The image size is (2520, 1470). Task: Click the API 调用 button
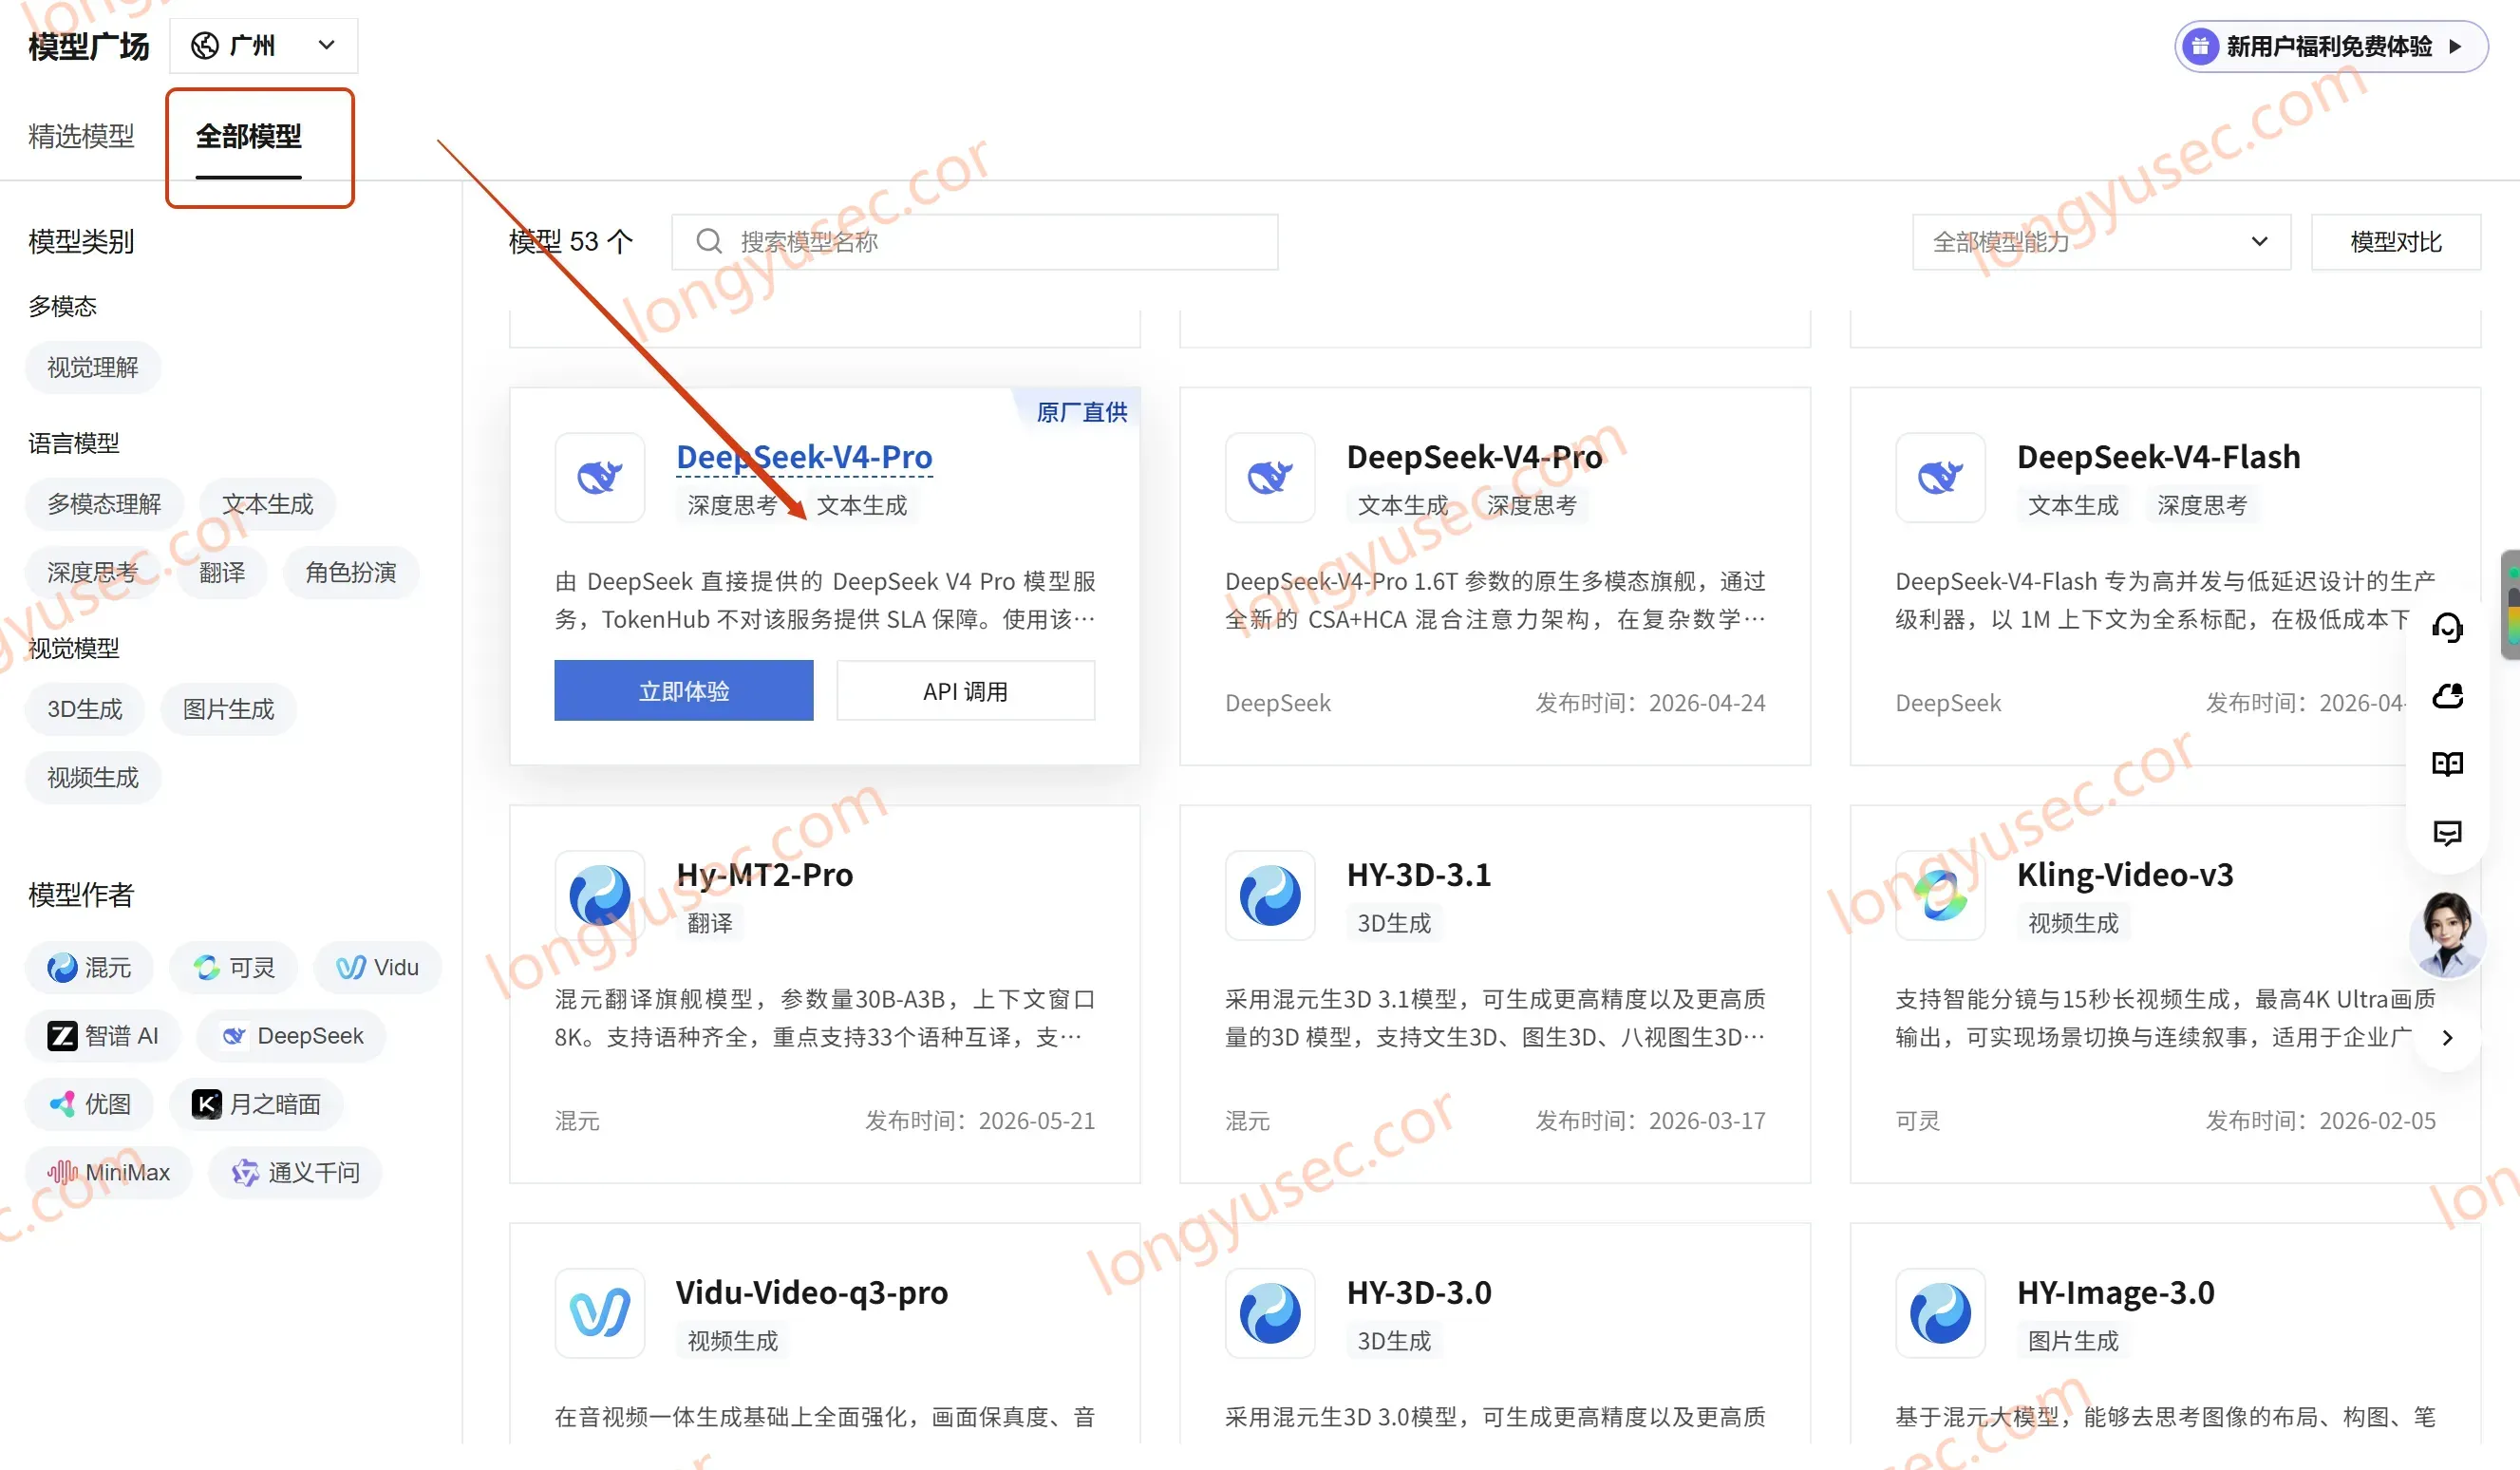(x=965, y=690)
